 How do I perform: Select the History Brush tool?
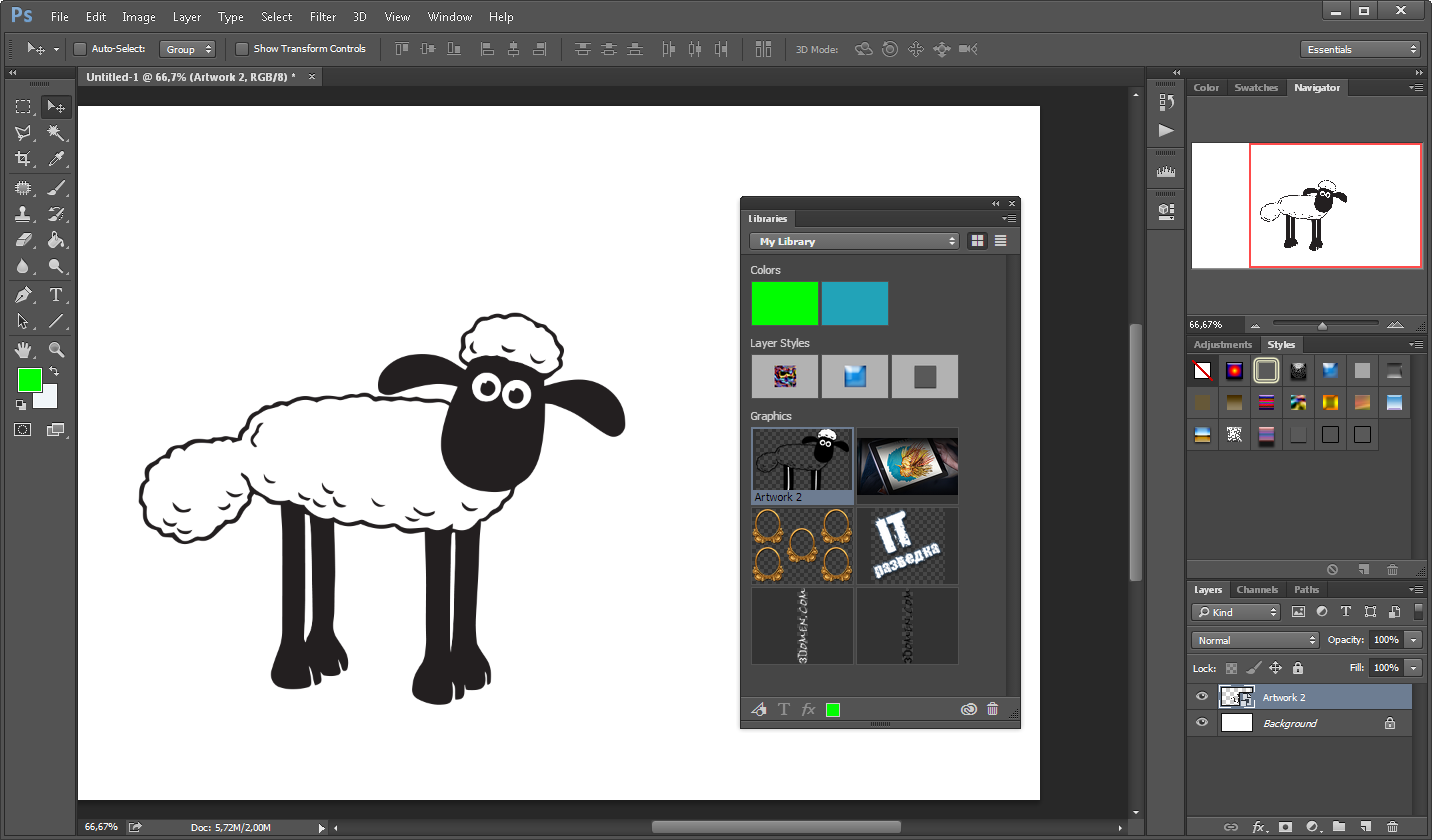click(x=57, y=214)
